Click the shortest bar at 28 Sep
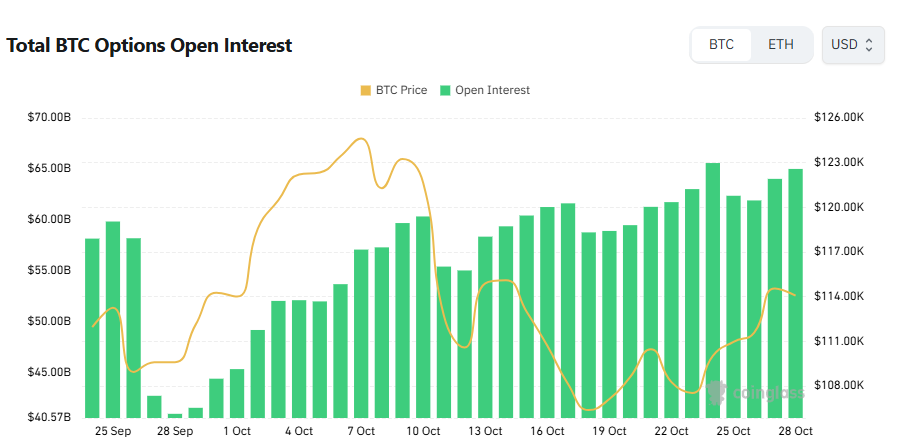Screen dimensions: 897x437 175,414
